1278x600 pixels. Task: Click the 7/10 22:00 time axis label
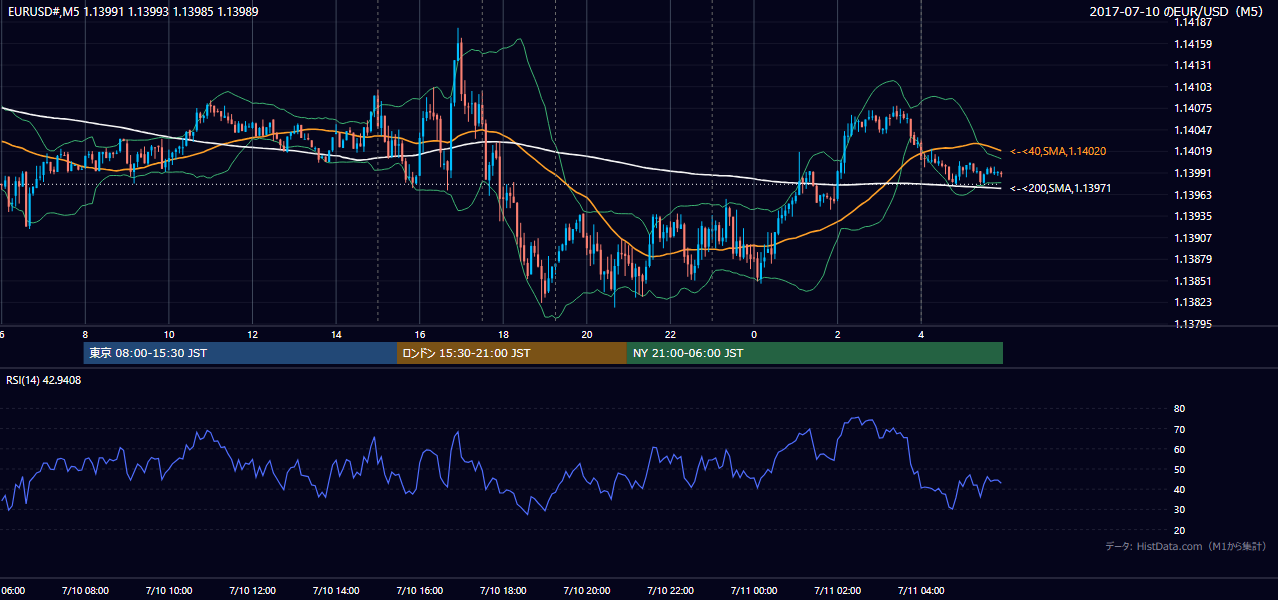[670, 591]
